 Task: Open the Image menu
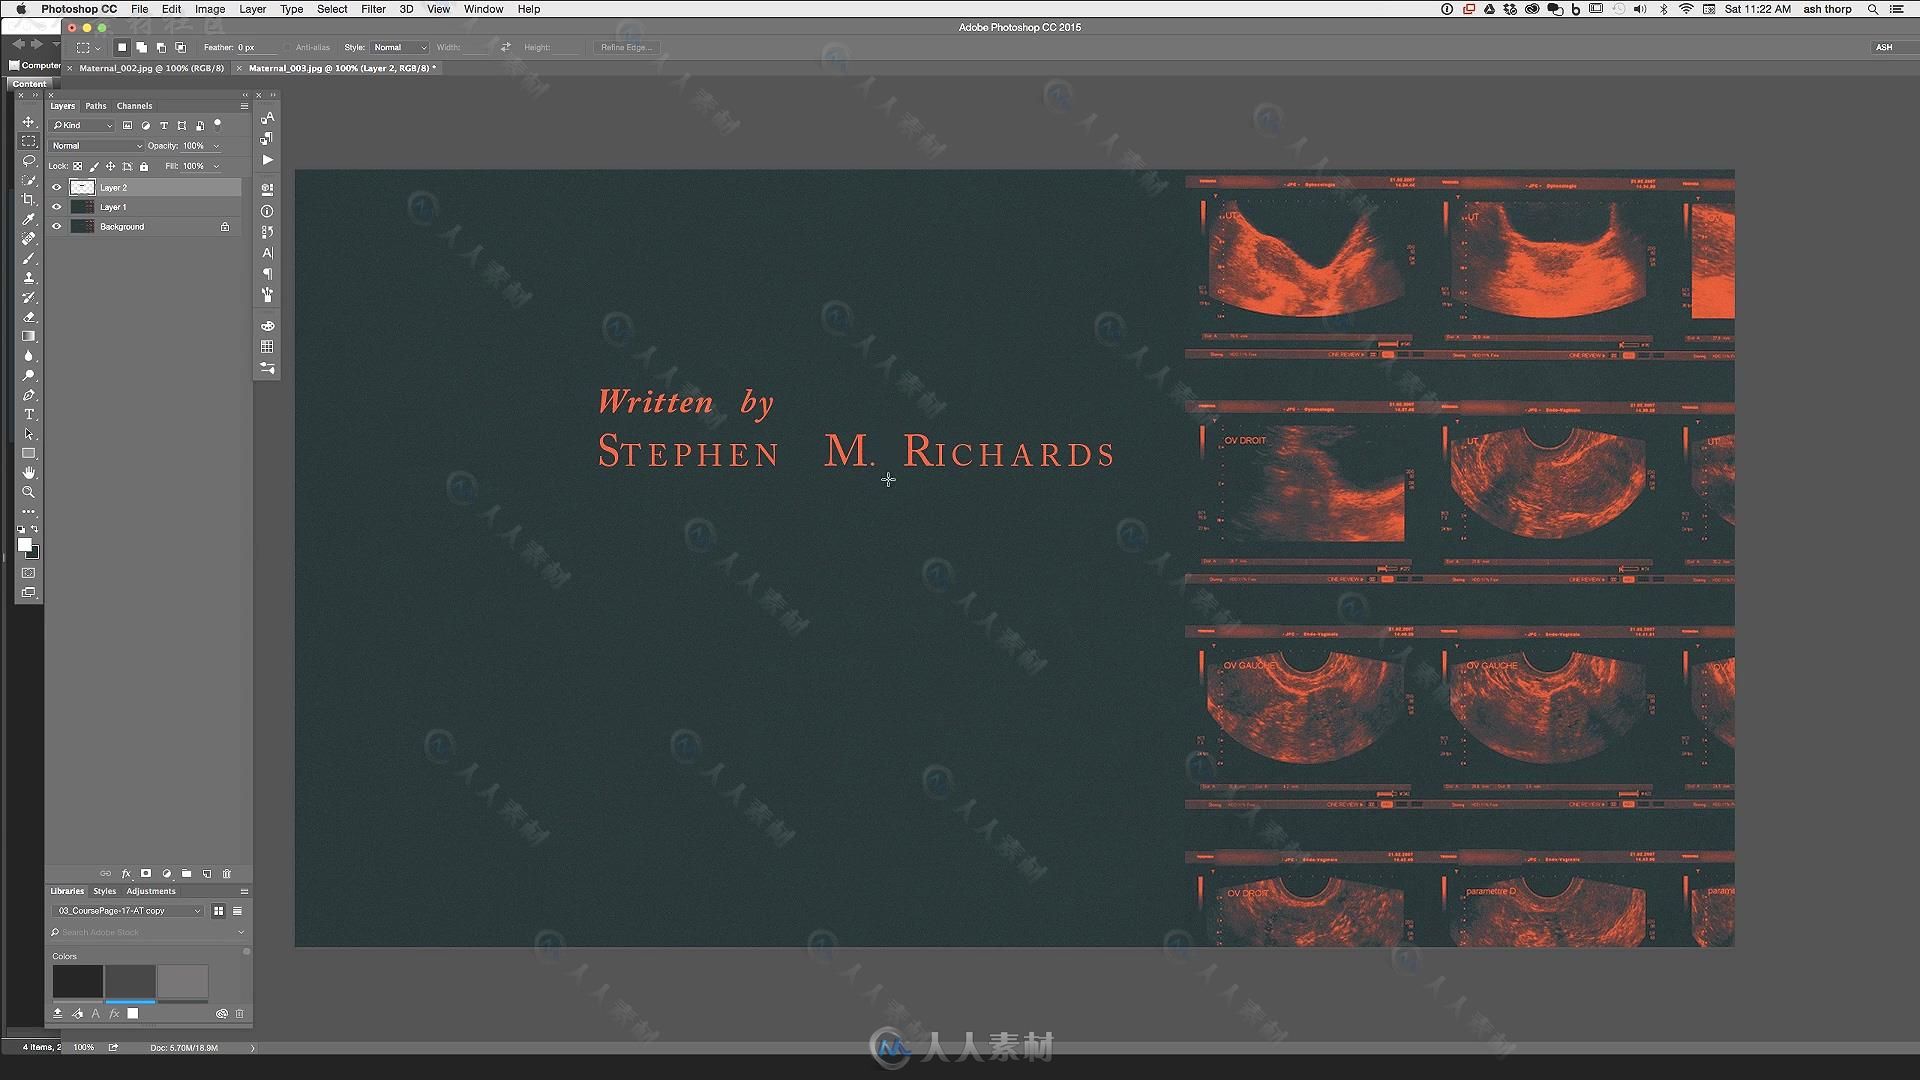click(x=210, y=9)
